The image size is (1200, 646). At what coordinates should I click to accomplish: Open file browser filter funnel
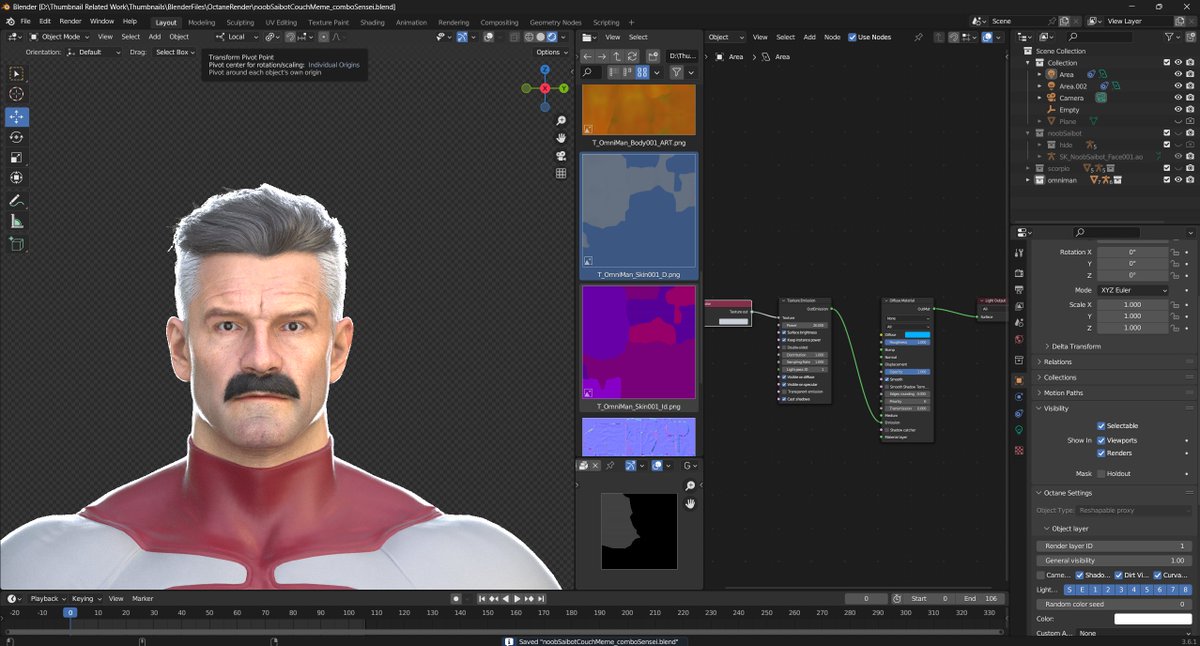pos(677,73)
